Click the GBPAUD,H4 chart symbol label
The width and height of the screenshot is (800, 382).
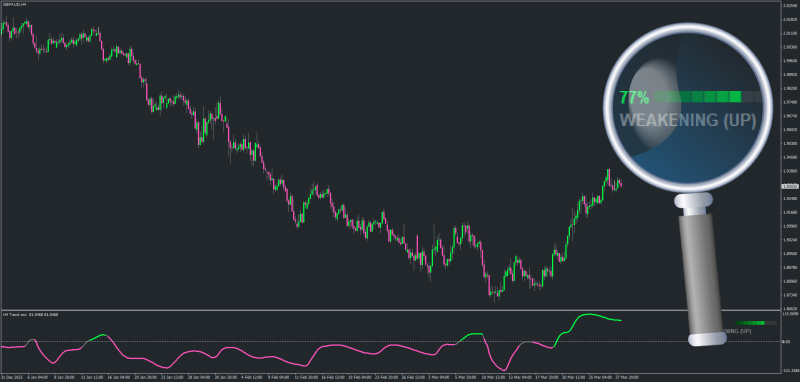14,4
